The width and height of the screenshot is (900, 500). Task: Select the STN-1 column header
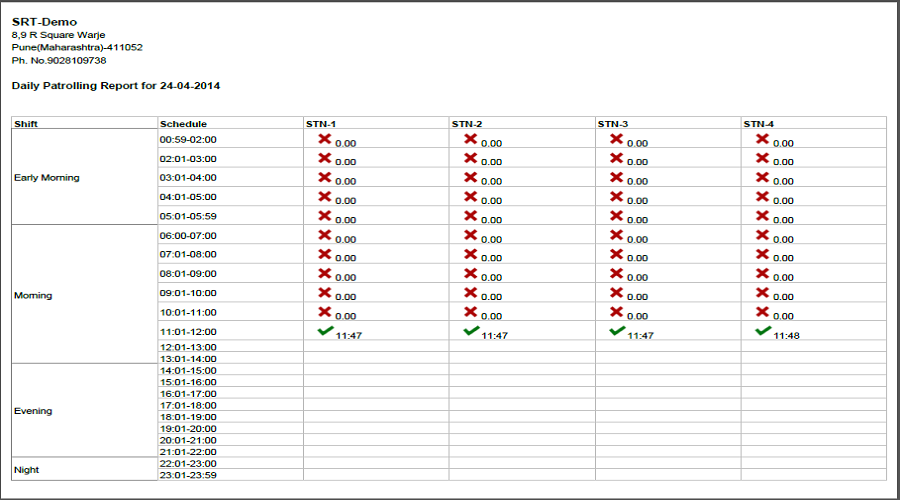click(320, 124)
